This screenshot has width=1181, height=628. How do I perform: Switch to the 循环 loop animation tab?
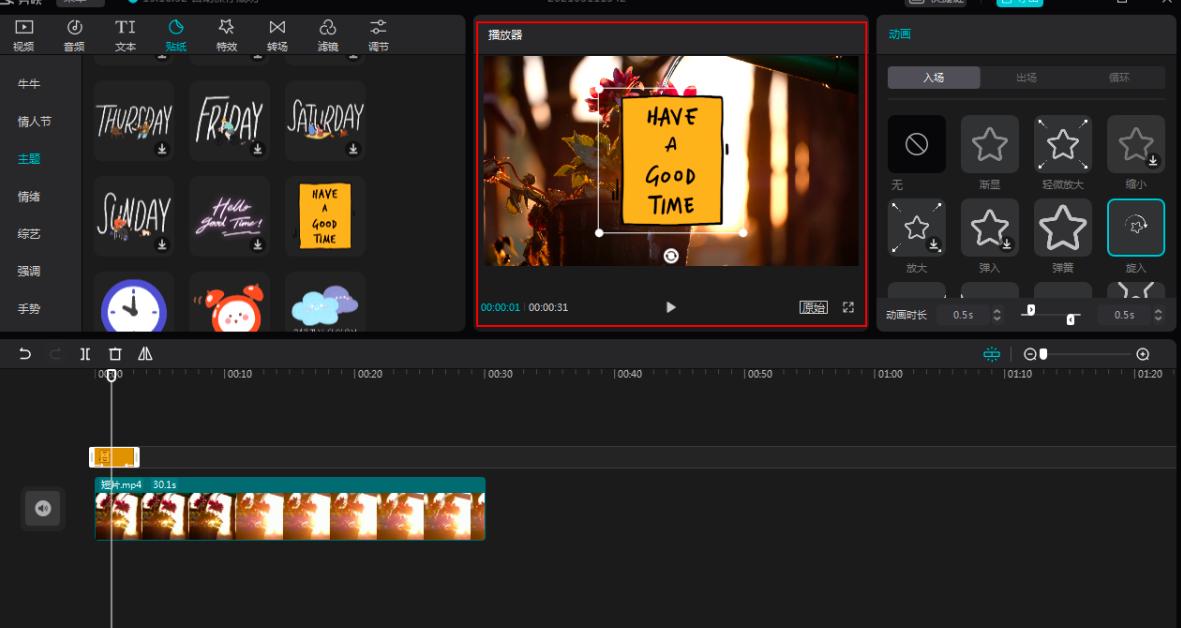[x=1119, y=77]
